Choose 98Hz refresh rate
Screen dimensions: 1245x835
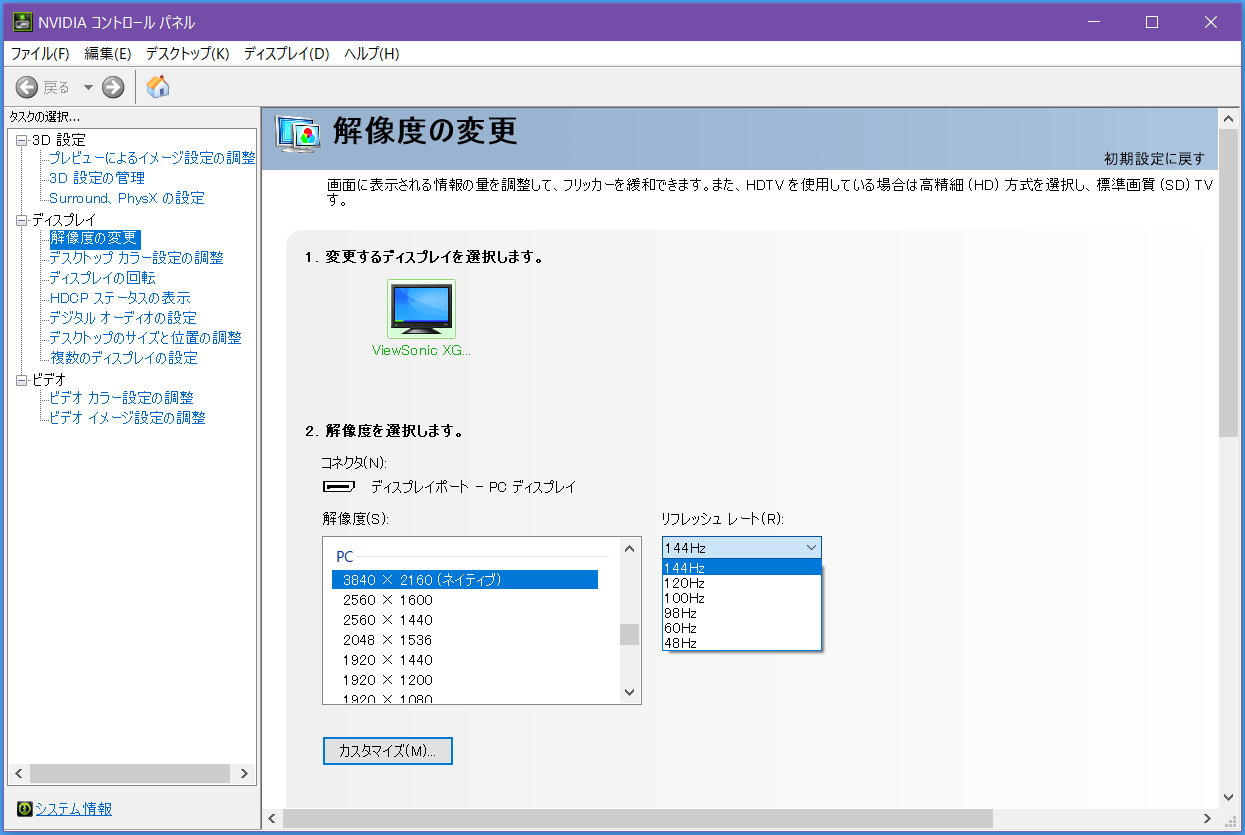click(x=741, y=613)
